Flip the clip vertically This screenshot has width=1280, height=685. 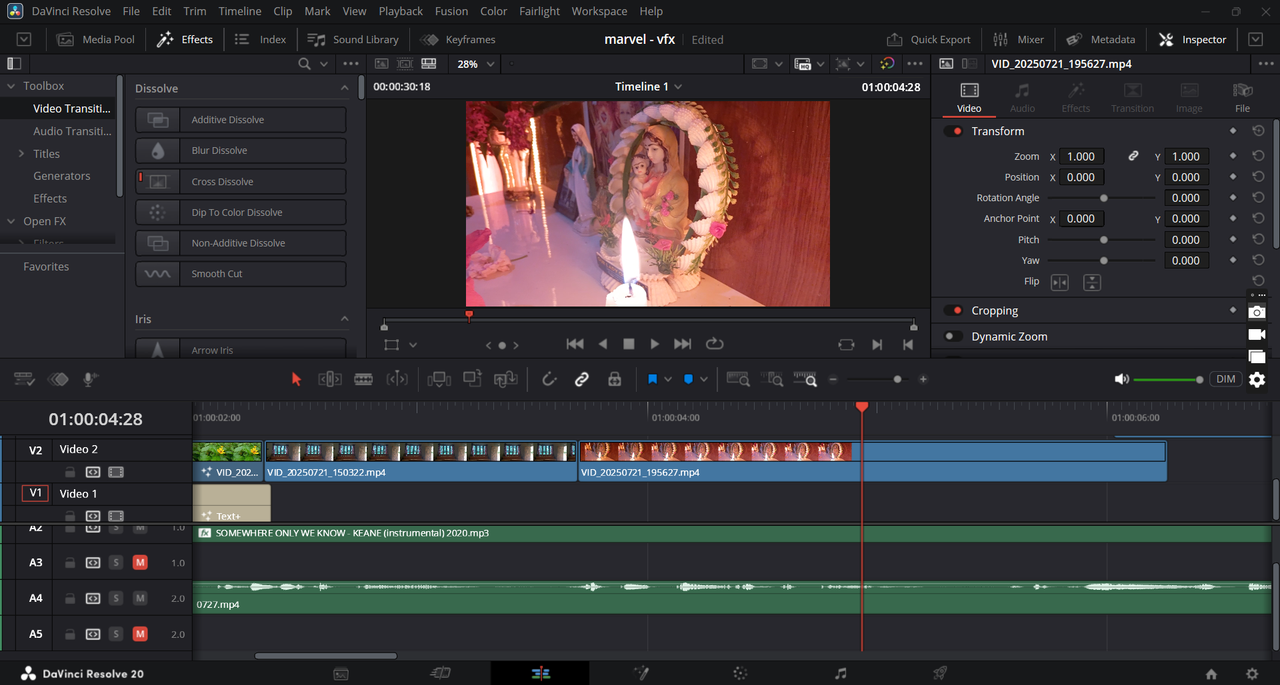point(1092,282)
